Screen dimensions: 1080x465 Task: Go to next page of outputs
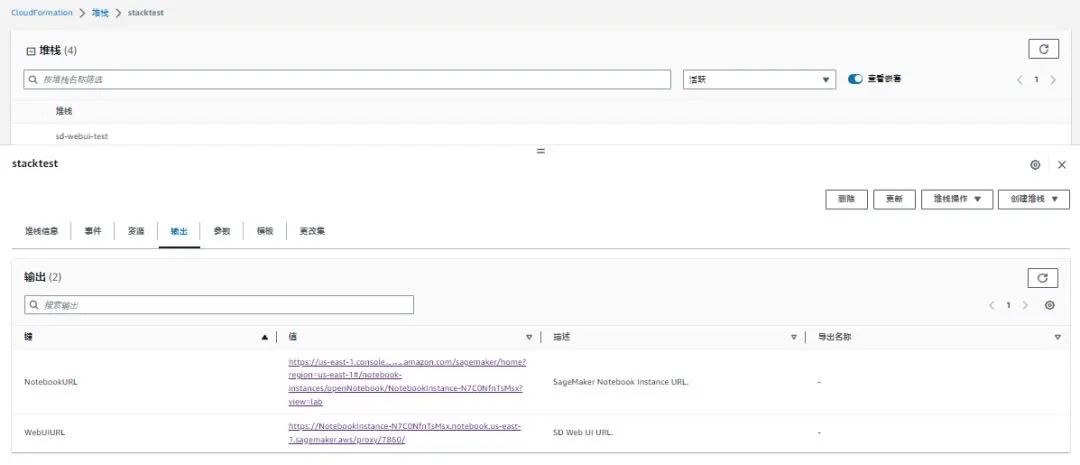[x=1025, y=305]
